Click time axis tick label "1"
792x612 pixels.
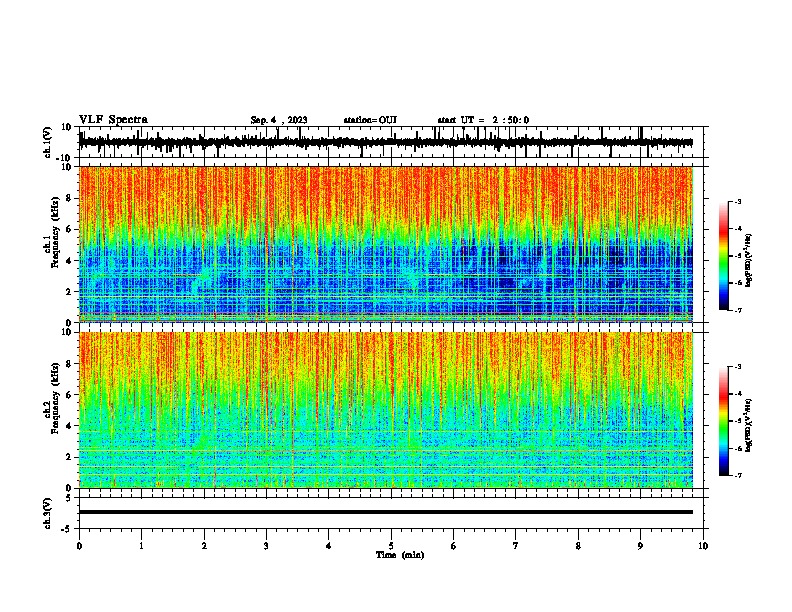pyautogui.click(x=141, y=546)
